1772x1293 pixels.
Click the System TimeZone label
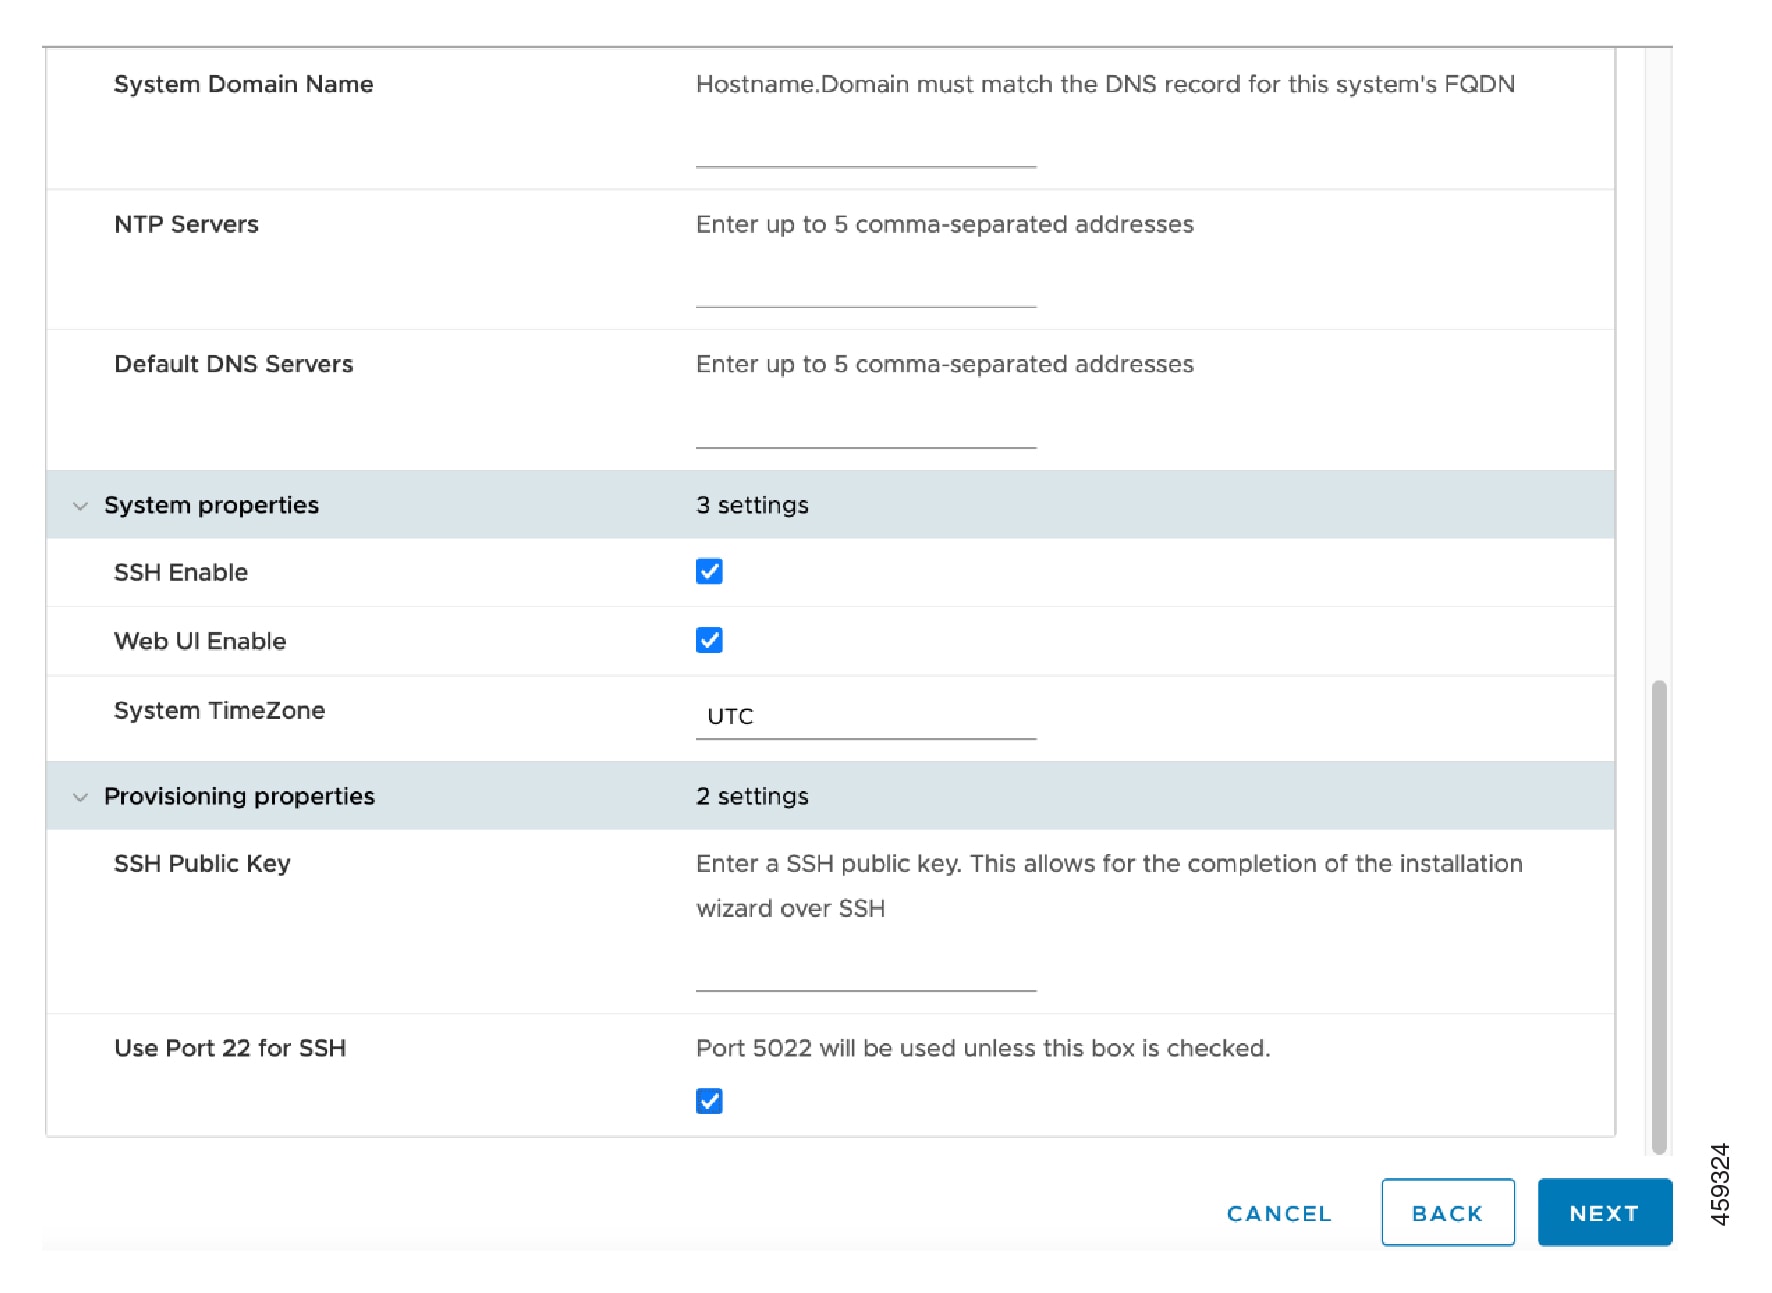(x=219, y=710)
